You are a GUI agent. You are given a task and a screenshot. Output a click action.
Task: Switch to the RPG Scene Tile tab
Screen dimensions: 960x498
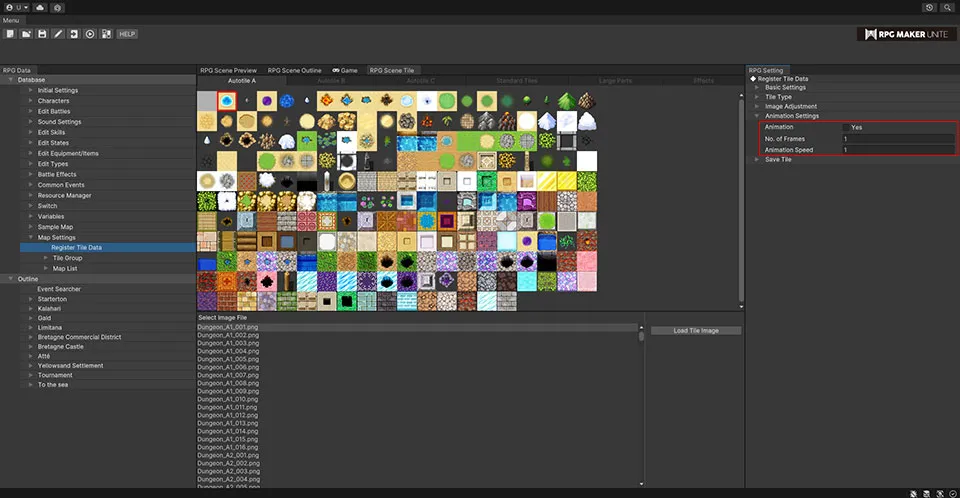(392, 70)
